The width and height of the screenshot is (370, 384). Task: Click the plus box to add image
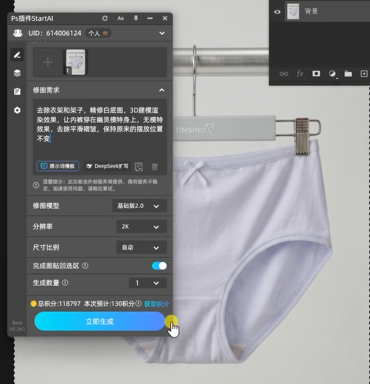coord(48,62)
